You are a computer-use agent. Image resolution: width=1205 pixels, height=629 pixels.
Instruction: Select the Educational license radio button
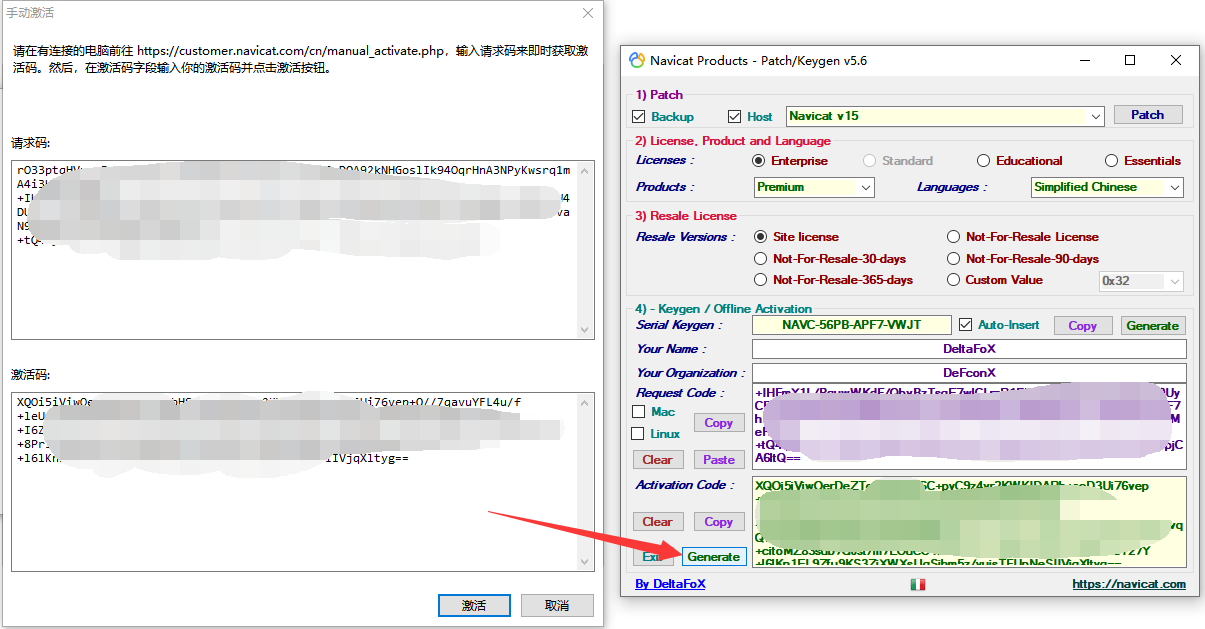pos(984,161)
